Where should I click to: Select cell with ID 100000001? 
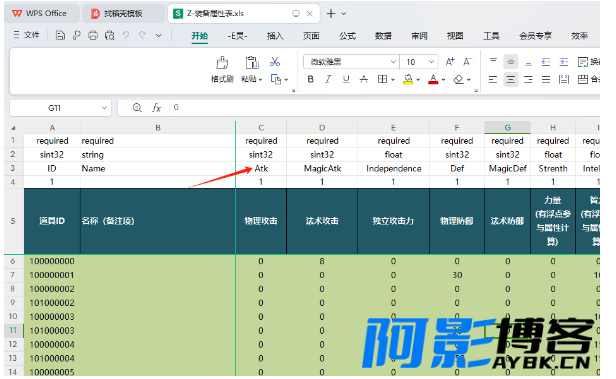[x=52, y=275]
